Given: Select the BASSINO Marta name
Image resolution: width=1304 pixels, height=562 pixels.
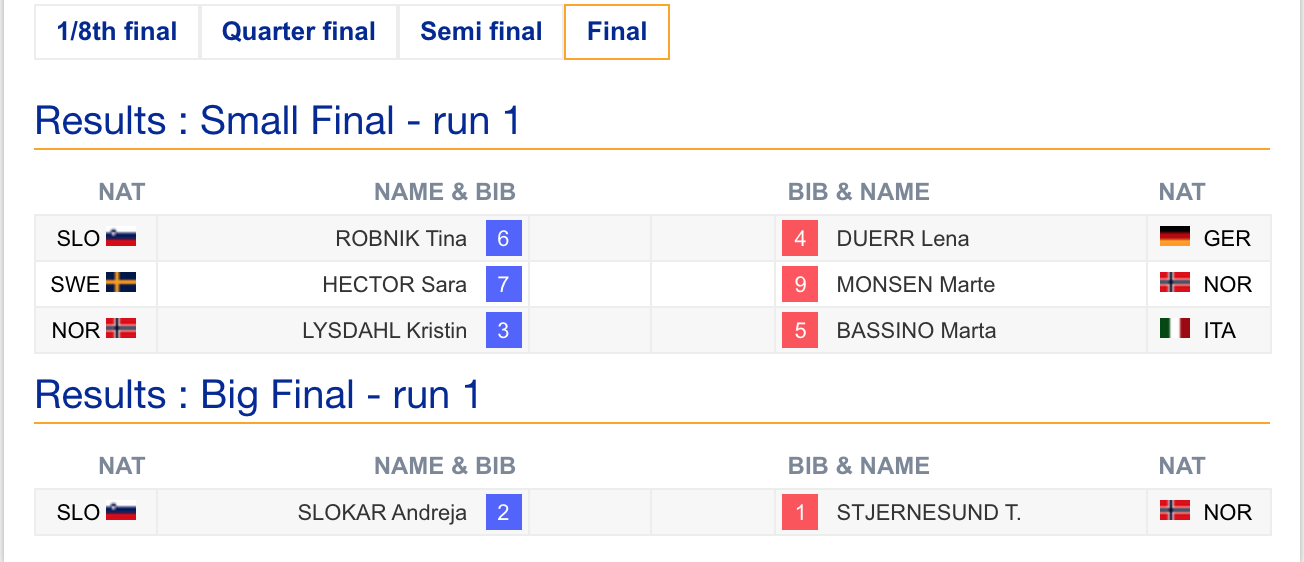Looking at the screenshot, I should point(916,330).
